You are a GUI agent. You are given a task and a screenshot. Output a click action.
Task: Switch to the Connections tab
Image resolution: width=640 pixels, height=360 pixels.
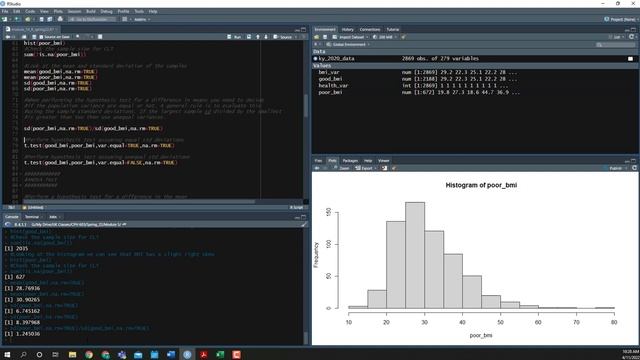pyautogui.click(x=370, y=29)
